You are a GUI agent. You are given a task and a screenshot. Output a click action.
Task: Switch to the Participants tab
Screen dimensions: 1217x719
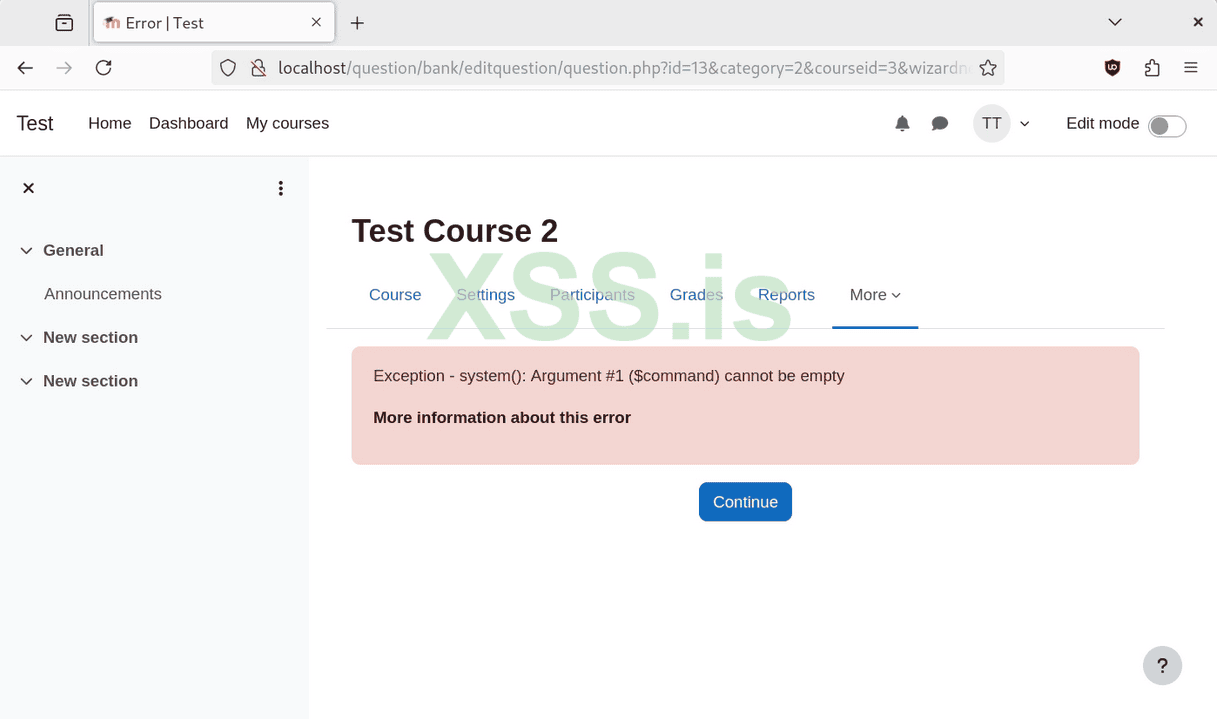[592, 295]
